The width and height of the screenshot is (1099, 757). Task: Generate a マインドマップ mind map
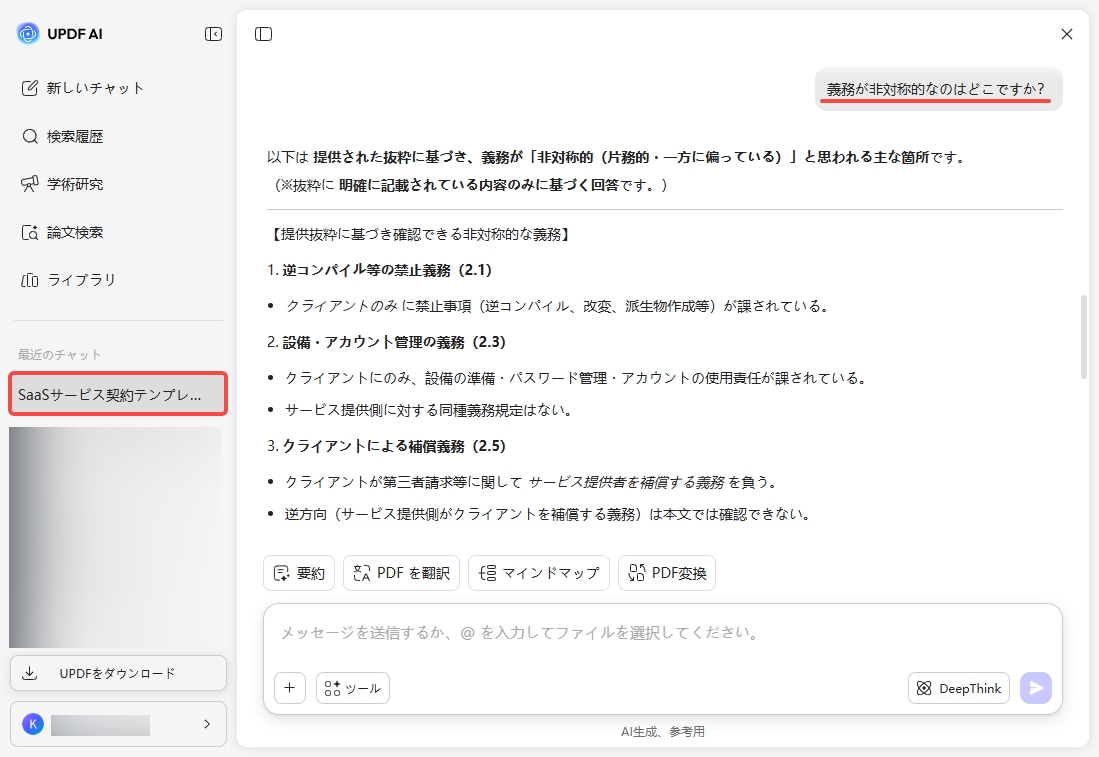pos(539,573)
